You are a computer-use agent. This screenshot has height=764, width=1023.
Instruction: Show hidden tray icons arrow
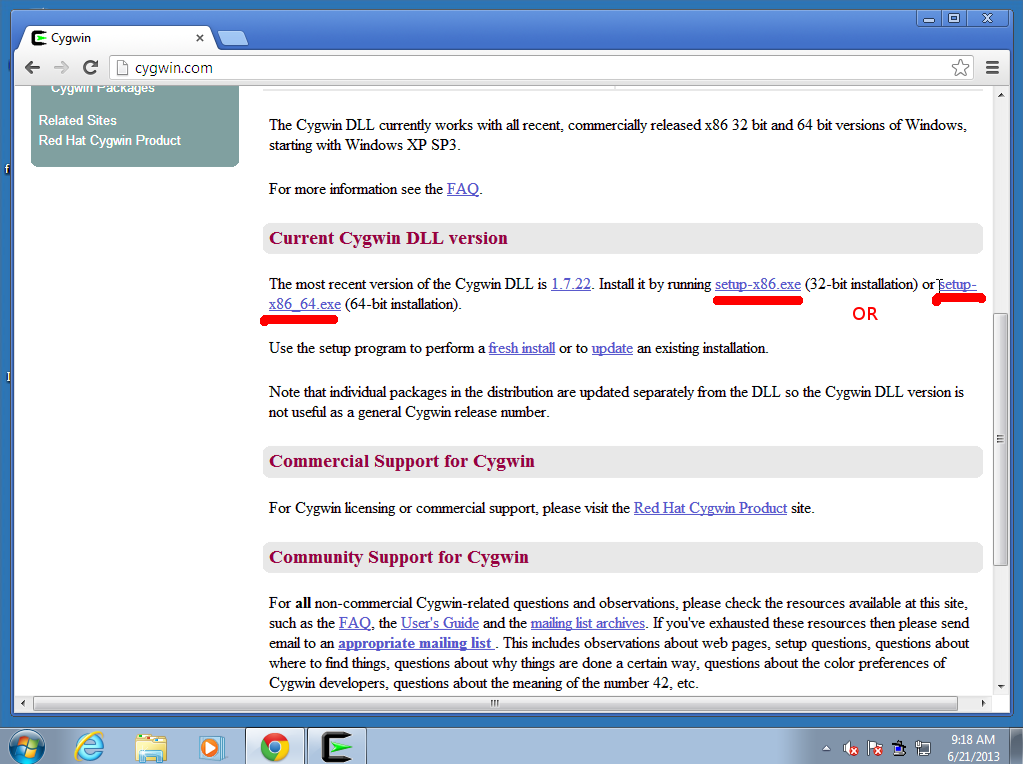pos(827,748)
